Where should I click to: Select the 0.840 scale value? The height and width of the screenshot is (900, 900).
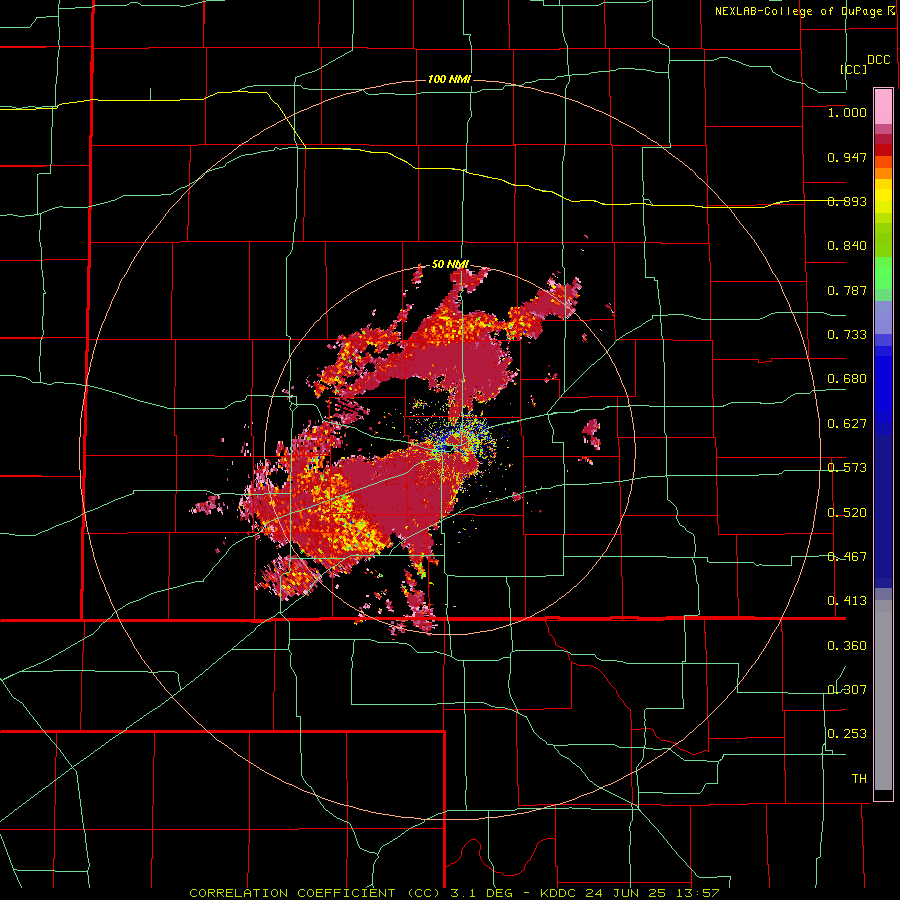pos(847,246)
